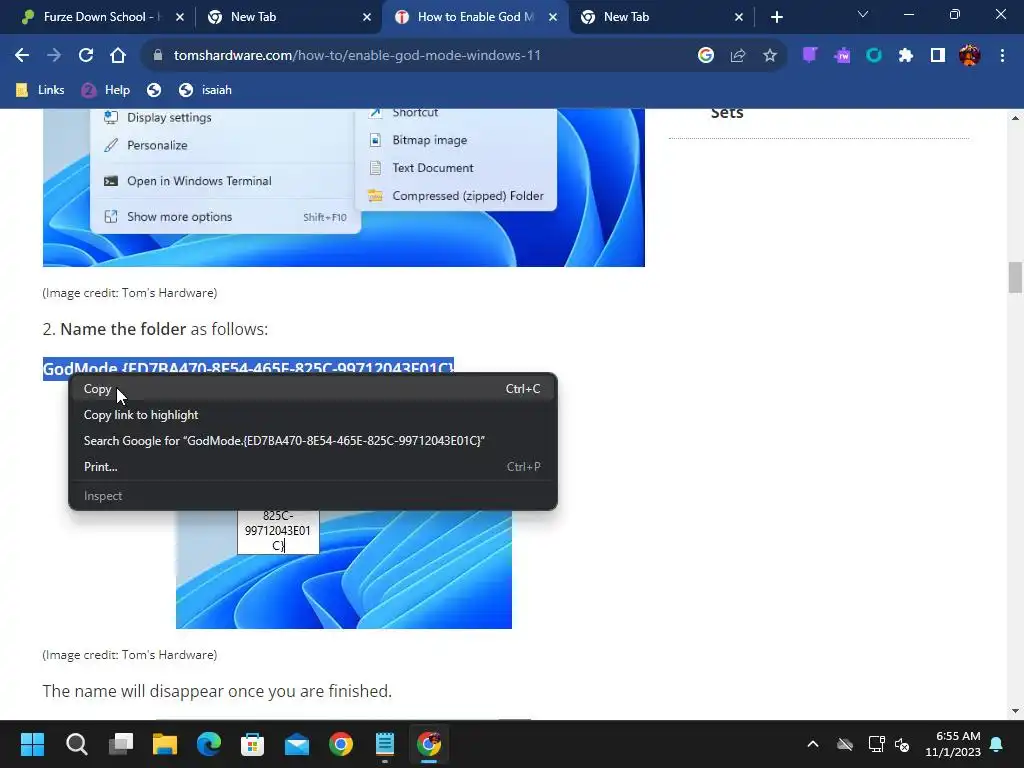Choose Print from context menu
Image resolution: width=1024 pixels, height=768 pixels.
[x=312, y=467]
